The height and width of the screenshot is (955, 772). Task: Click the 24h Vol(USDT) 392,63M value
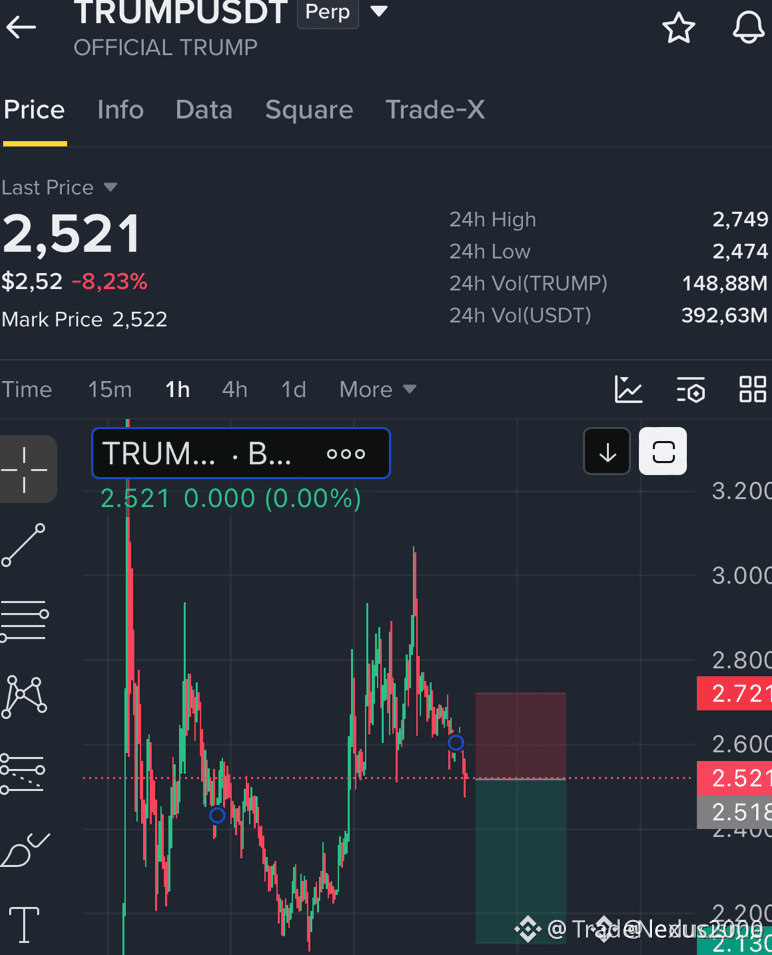725,315
